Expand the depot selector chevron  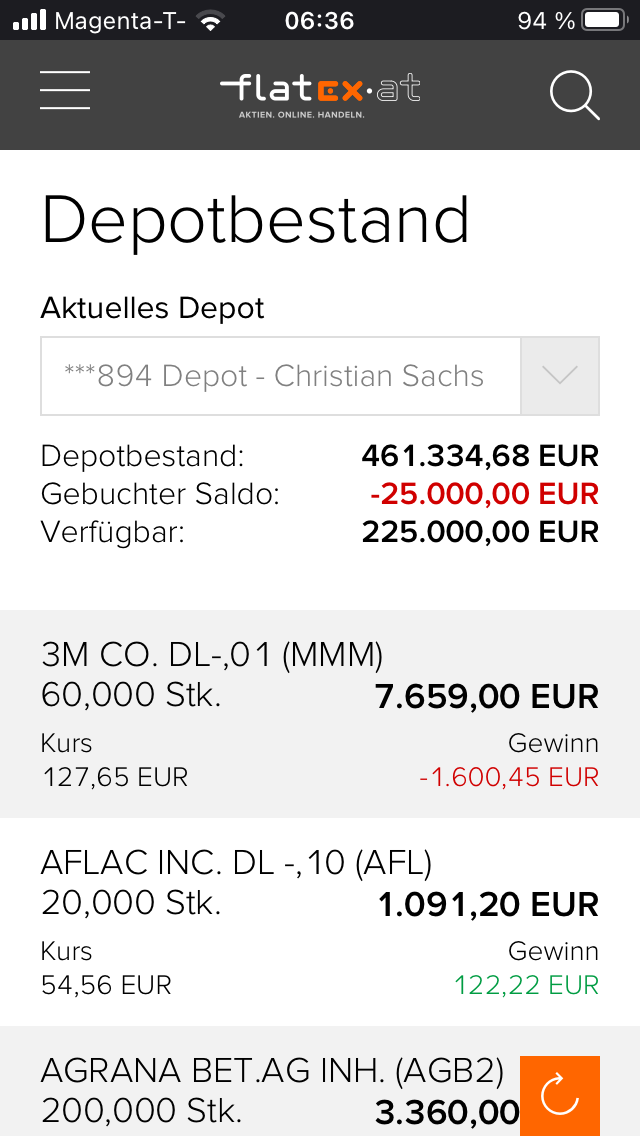tap(560, 376)
